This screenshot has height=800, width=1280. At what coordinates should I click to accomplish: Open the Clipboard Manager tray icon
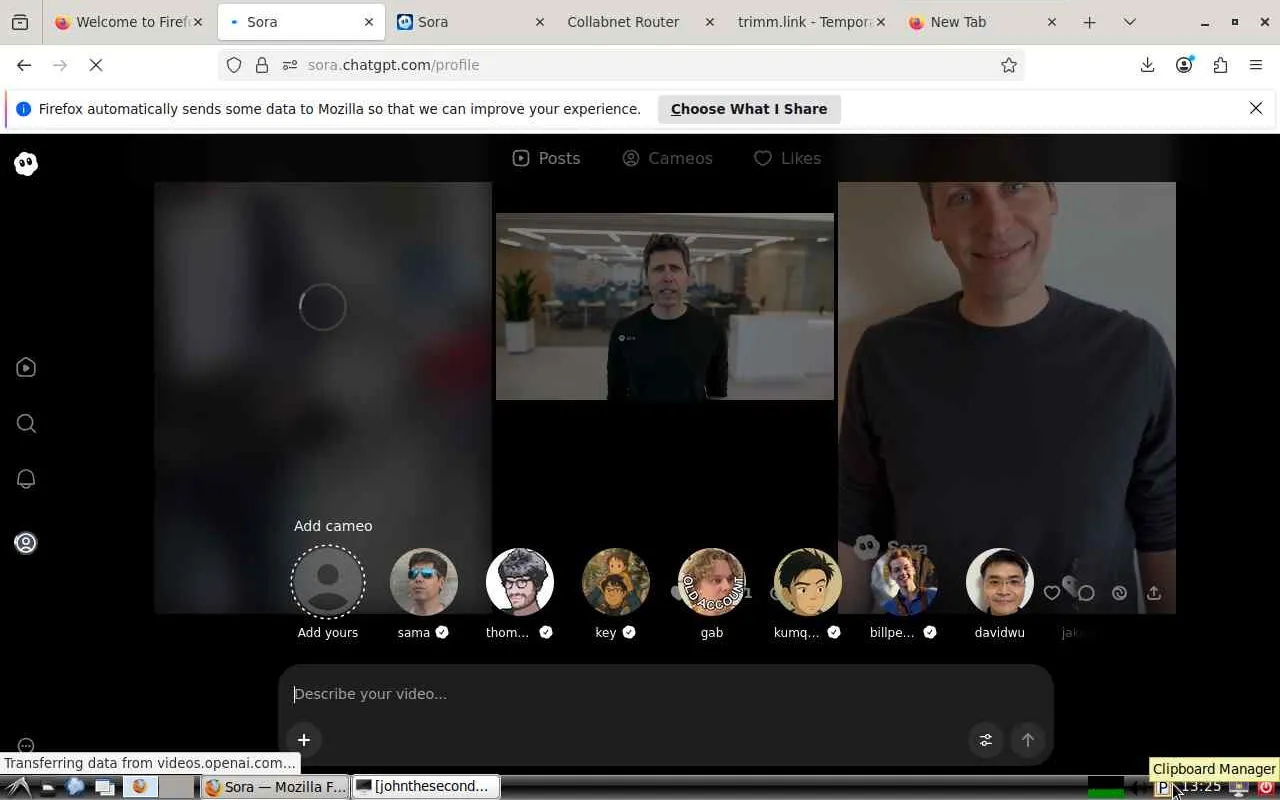(1162, 788)
